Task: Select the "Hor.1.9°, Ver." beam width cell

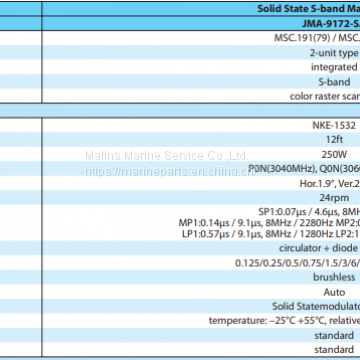Action: coord(201,183)
